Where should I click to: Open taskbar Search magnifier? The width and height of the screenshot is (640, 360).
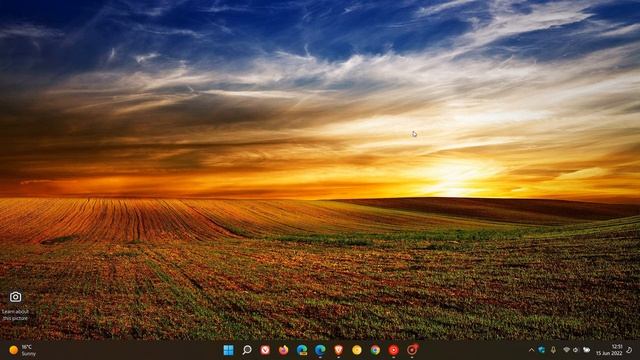(247, 350)
